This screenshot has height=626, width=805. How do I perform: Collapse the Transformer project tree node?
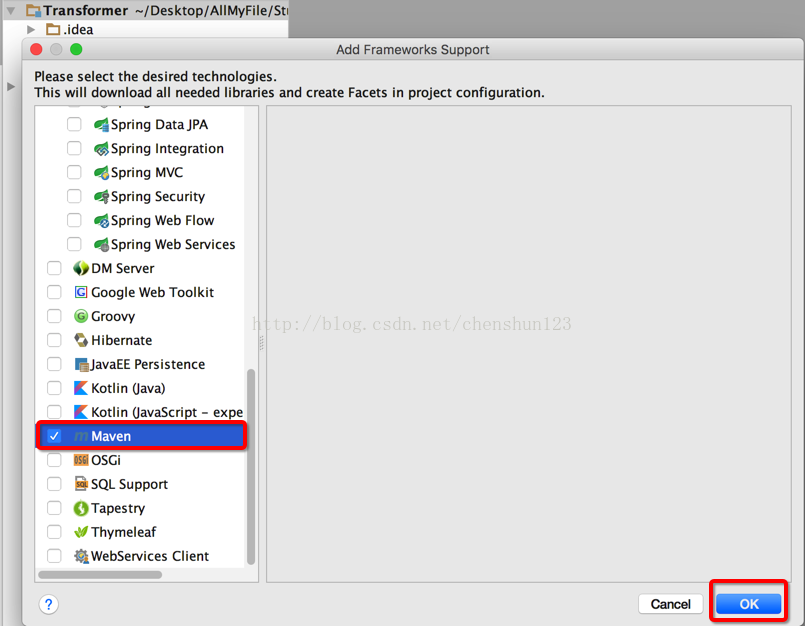point(11,10)
